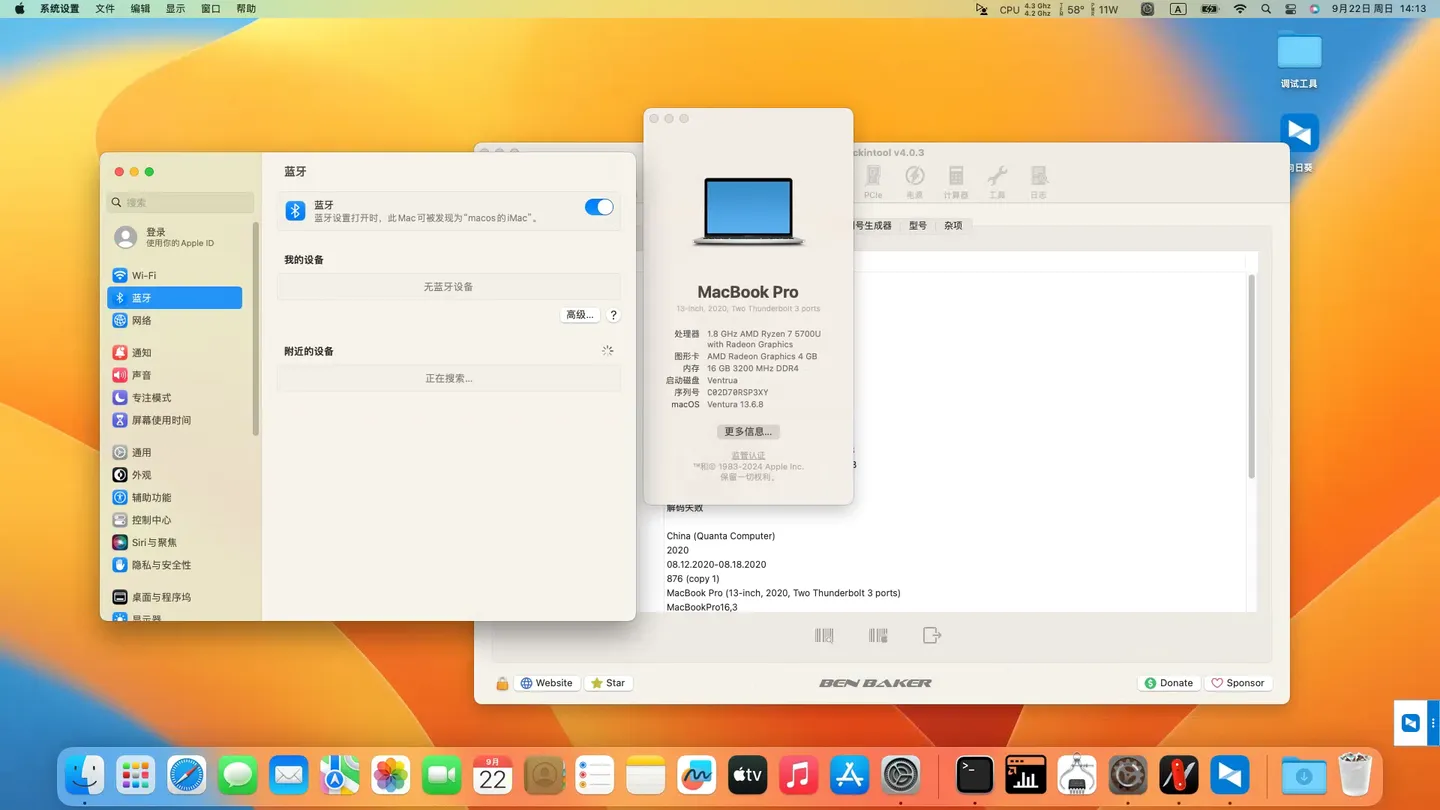The image size is (1440, 810).
Task: Click the Donate button in Hackintool
Action: pos(1168,682)
